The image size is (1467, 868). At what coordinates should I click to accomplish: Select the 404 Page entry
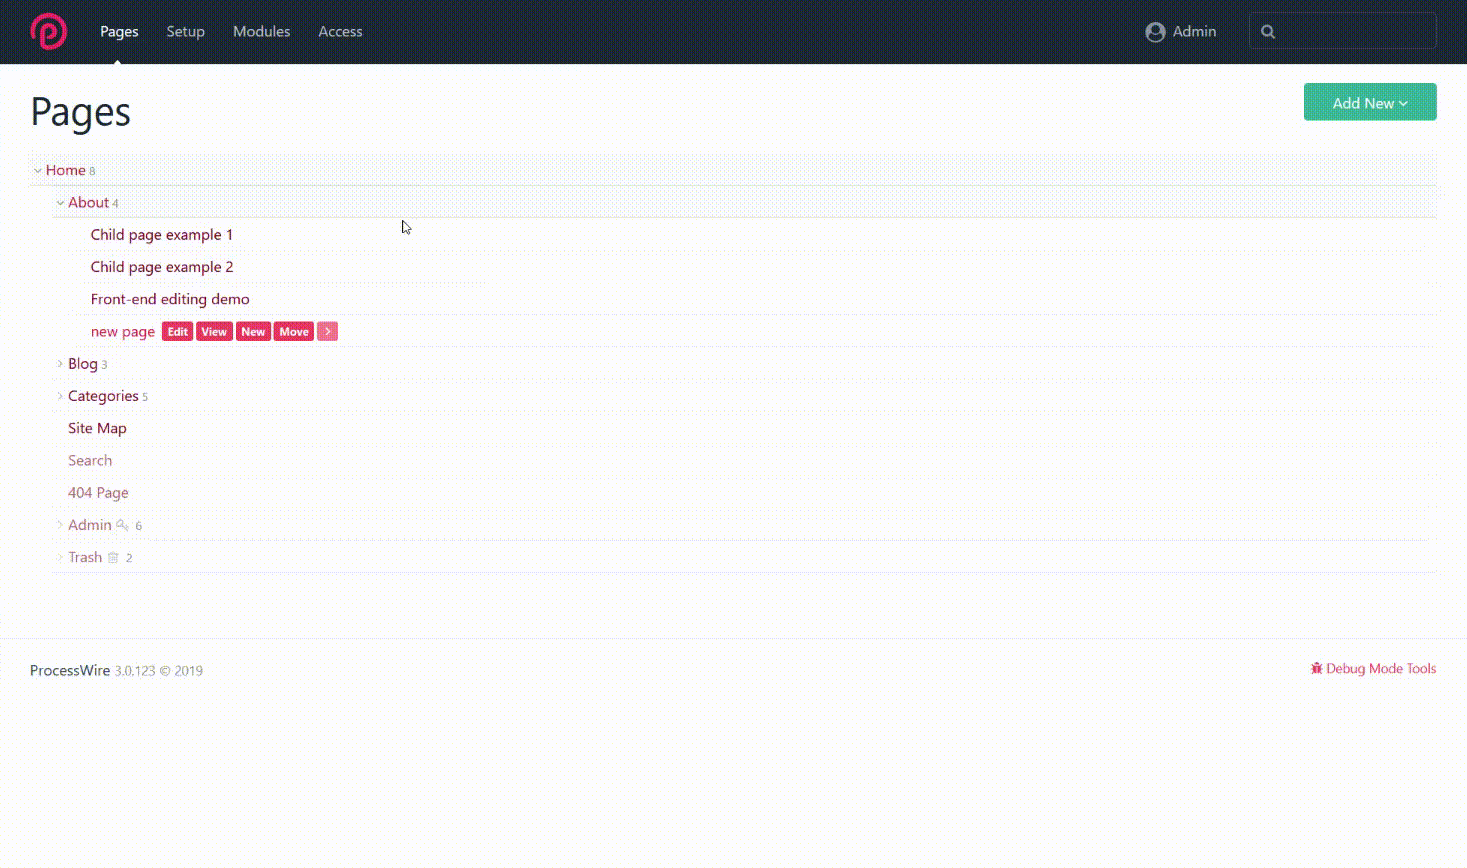pyautogui.click(x=98, y=492)
